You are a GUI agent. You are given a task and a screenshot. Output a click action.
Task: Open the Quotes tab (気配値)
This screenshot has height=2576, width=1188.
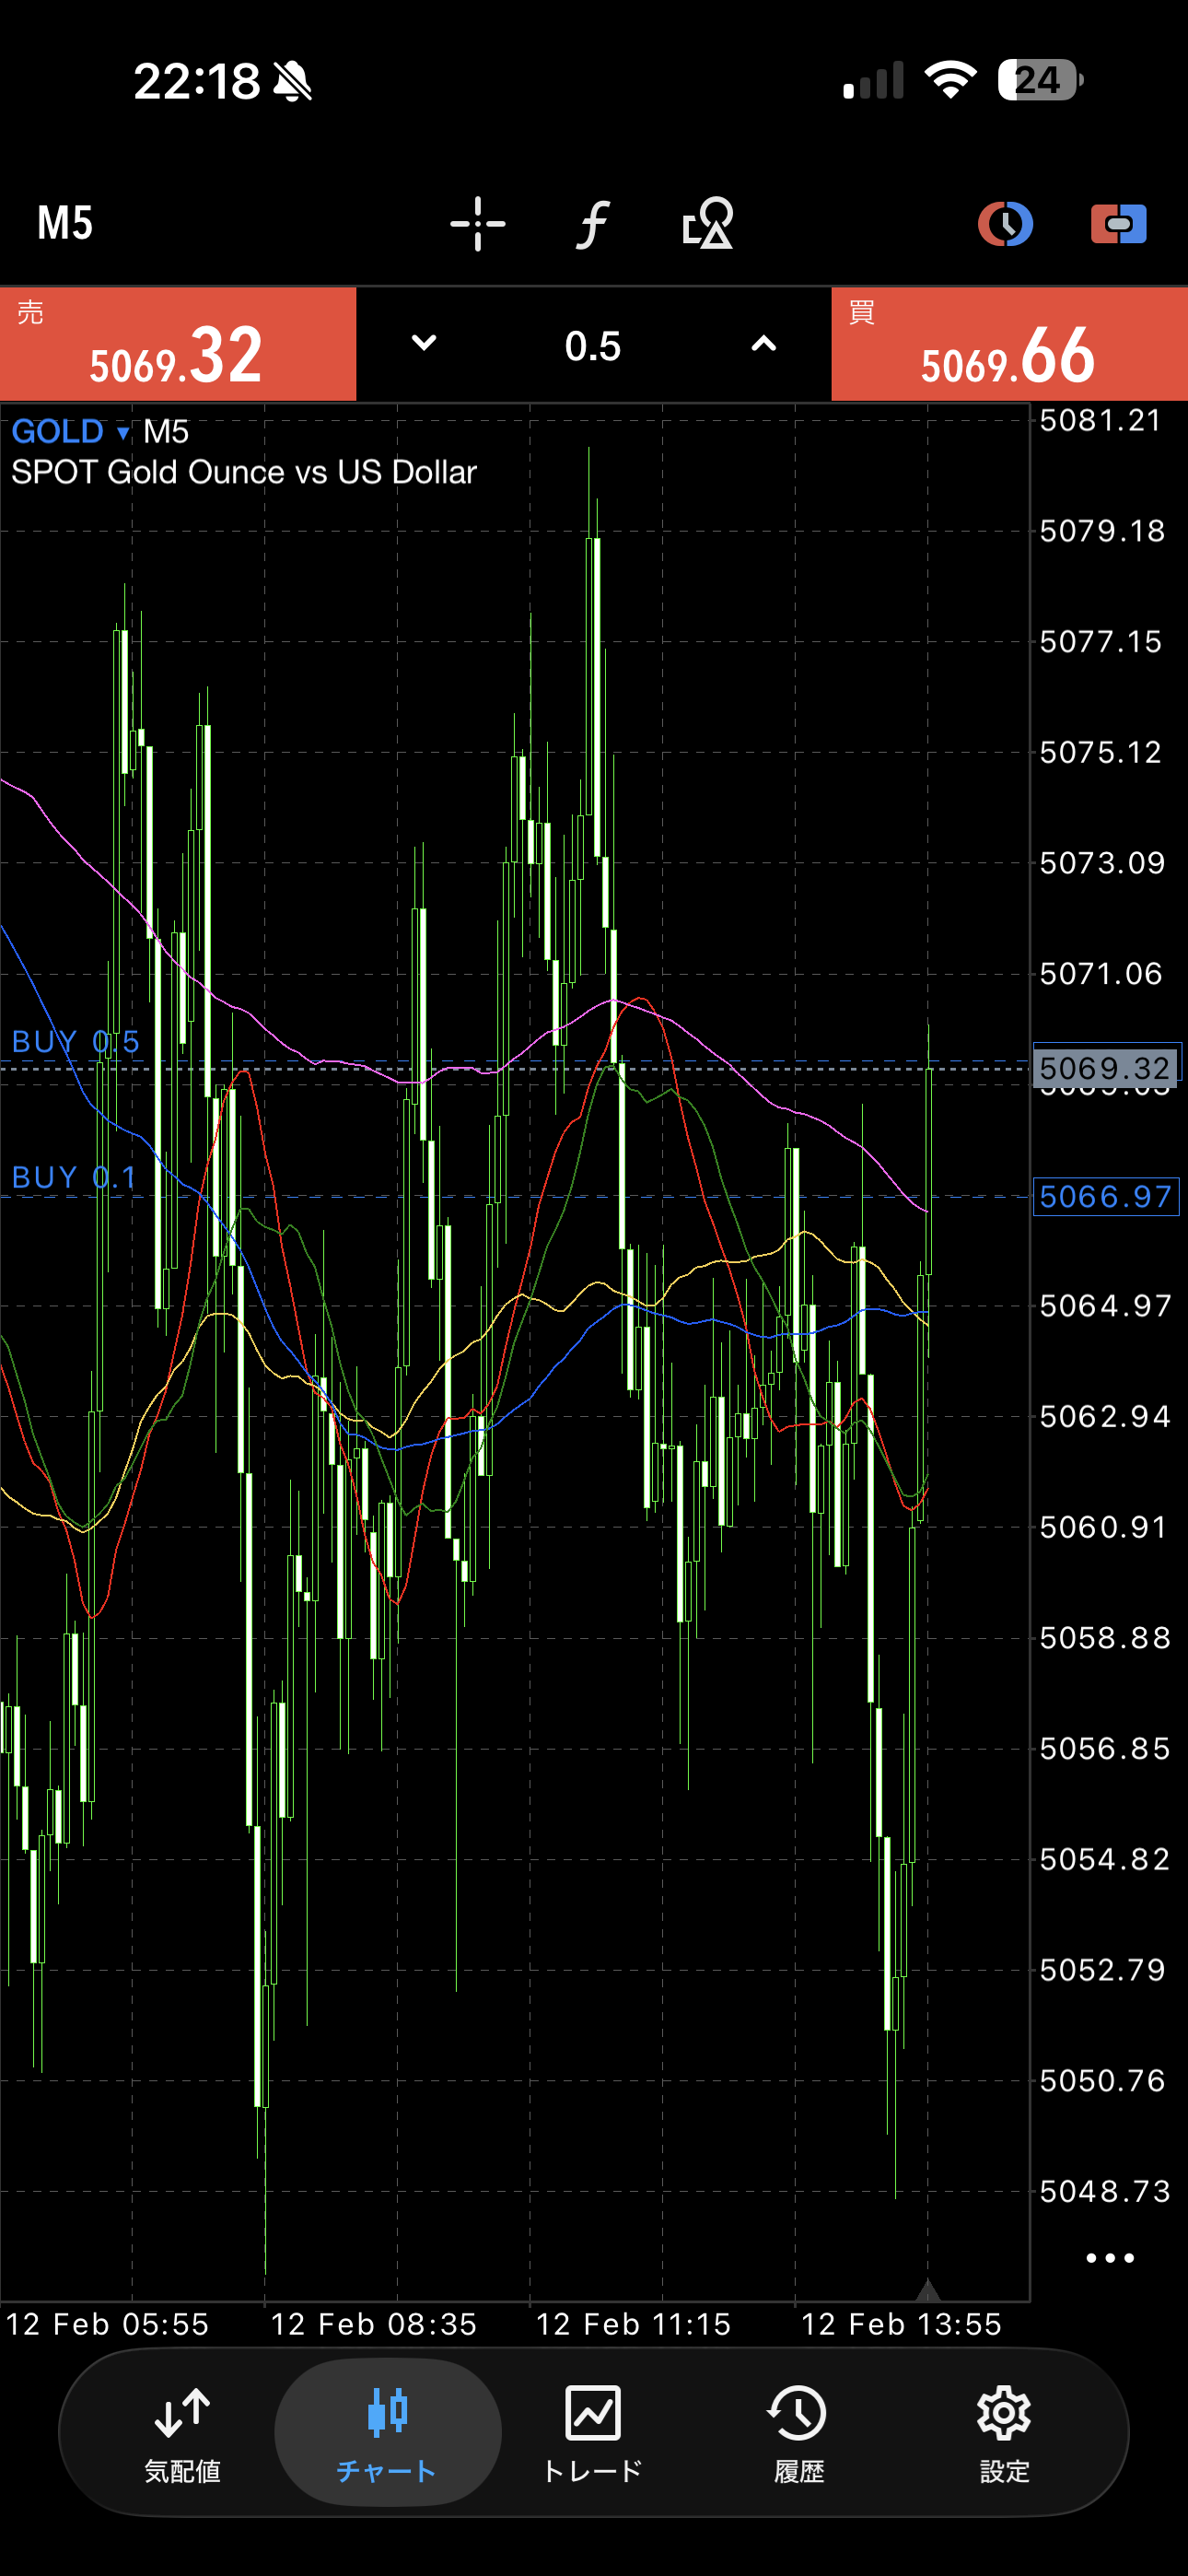point(182,2432)
